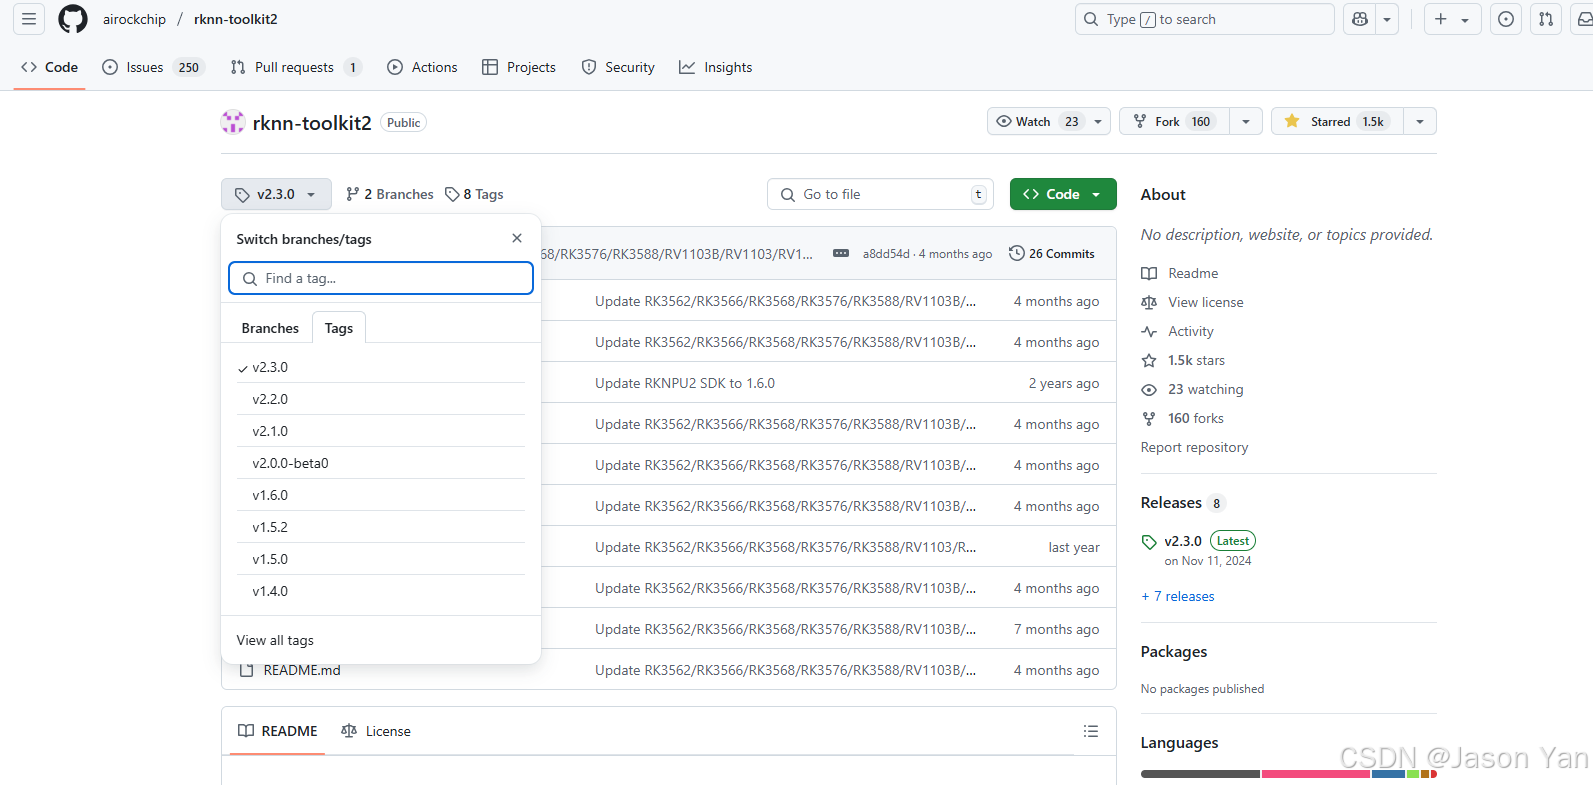Open the 26 Commits history

click(x=1052, y=253)
